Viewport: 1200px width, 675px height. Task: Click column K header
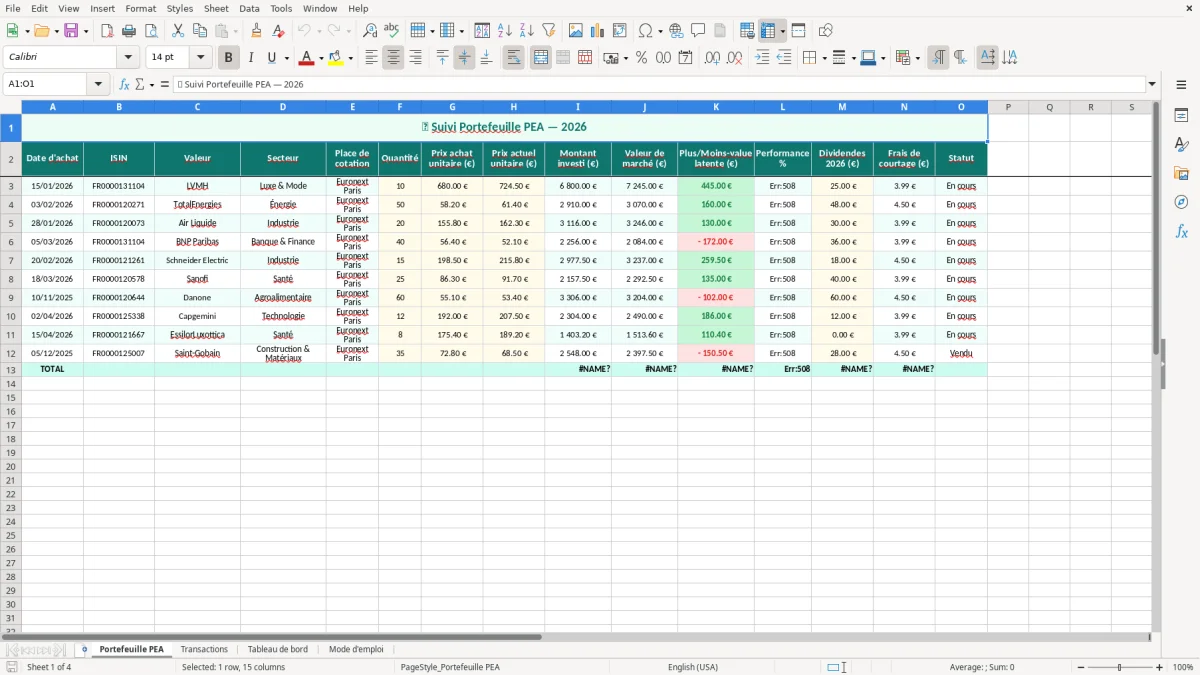point(716,107)
